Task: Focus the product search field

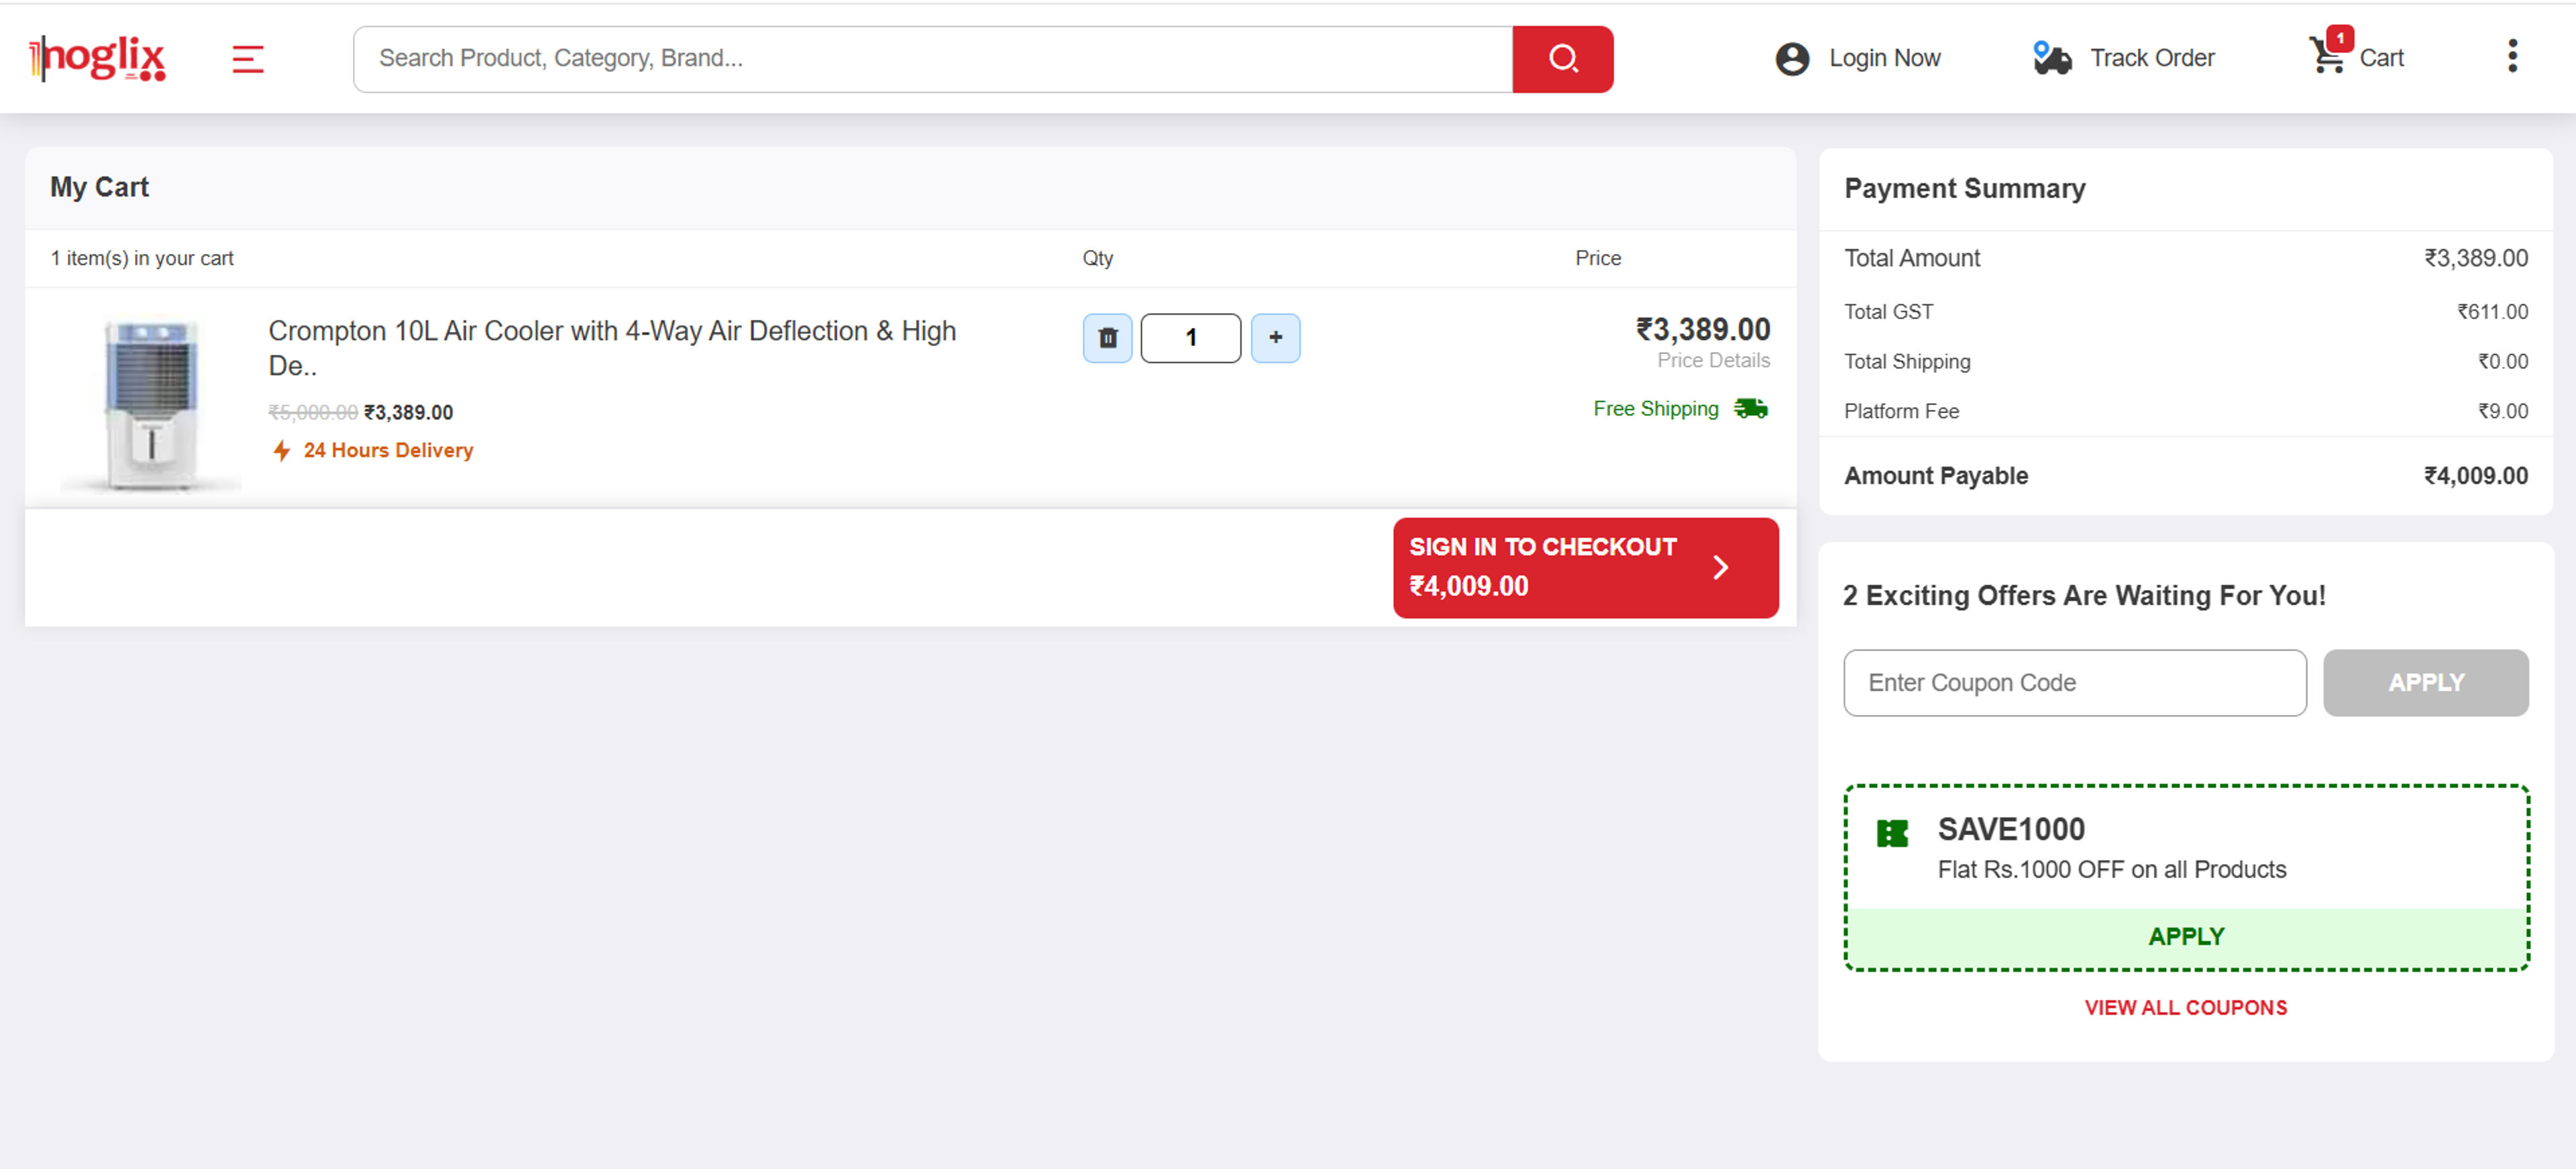Action: (x=932, y=59)
